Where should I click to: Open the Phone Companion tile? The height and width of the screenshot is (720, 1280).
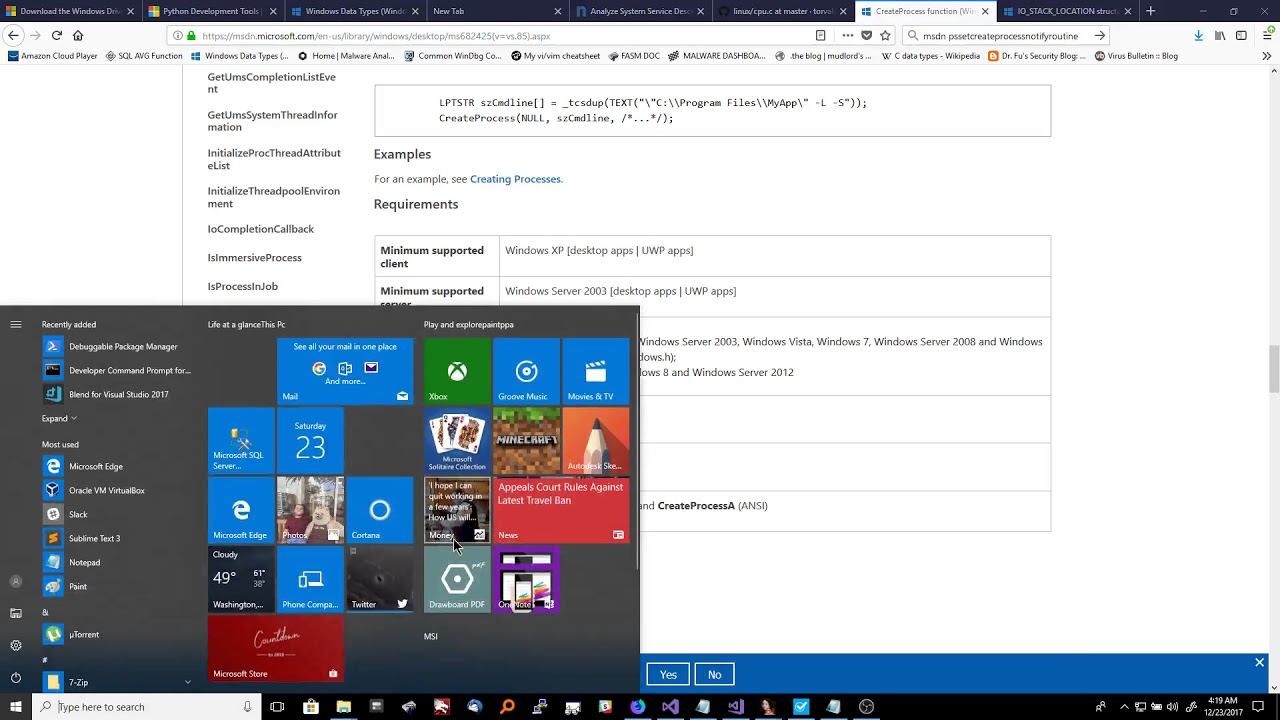(310, 579)
